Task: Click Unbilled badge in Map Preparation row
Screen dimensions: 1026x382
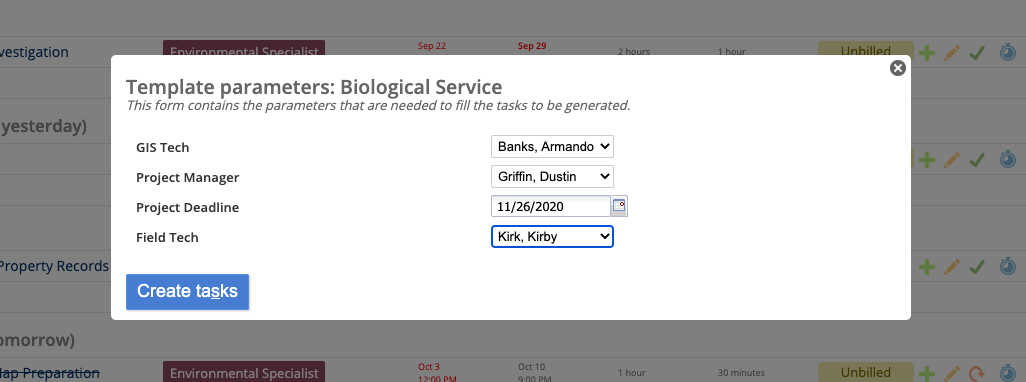Action: click(866, 372)
